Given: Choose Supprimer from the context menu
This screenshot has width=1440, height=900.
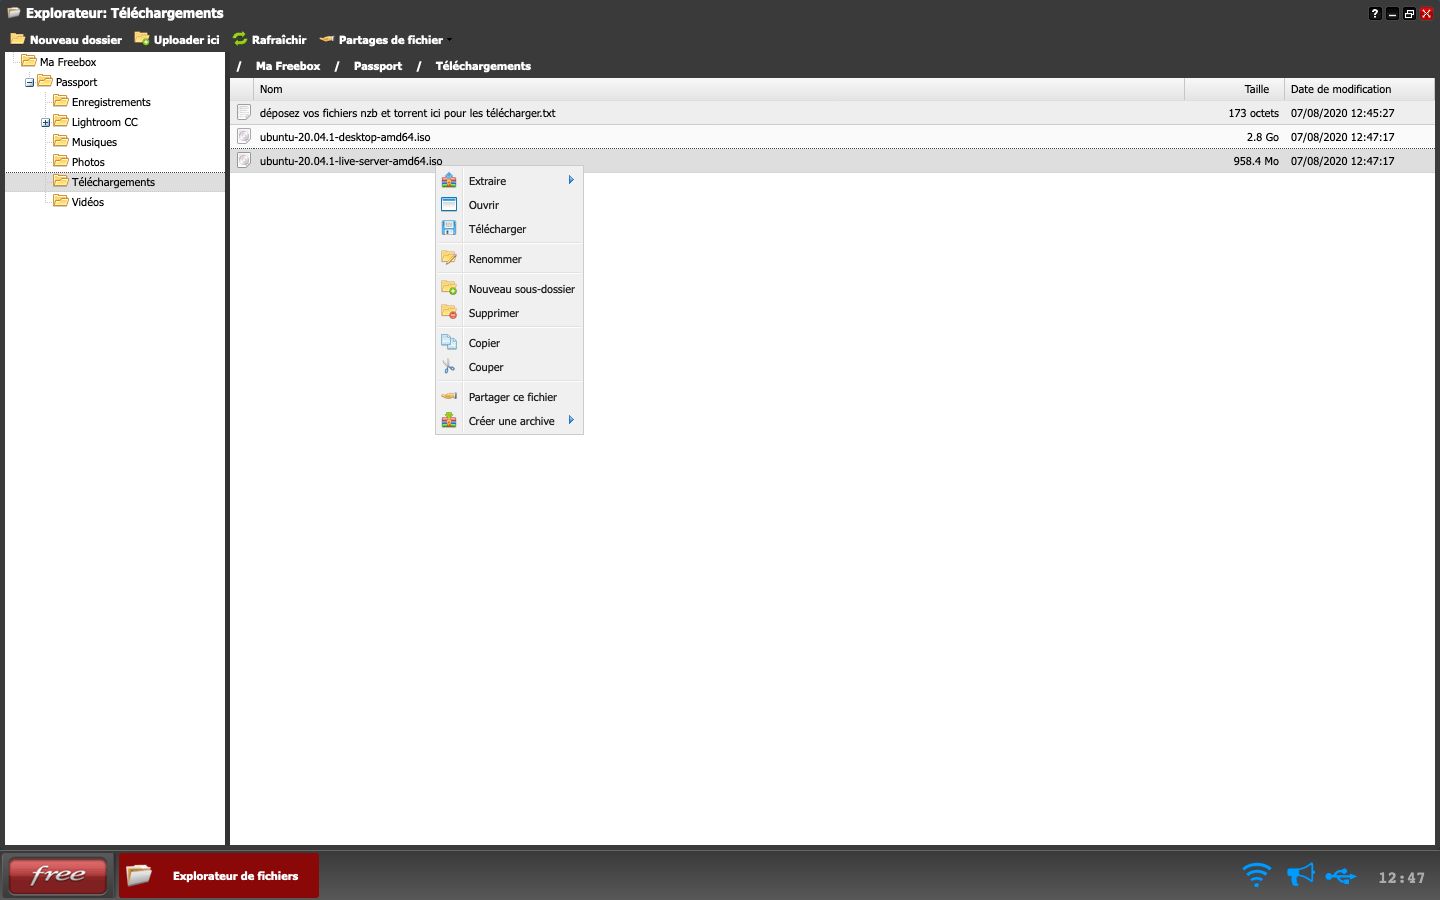Looking at the screenshot, I should pos(509,313).
